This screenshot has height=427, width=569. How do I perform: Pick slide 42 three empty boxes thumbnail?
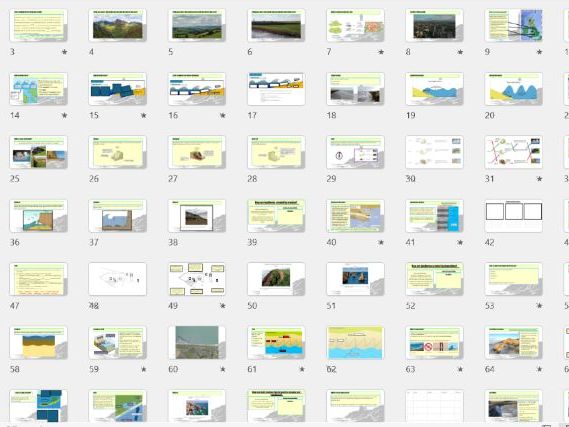click(513, 216)
